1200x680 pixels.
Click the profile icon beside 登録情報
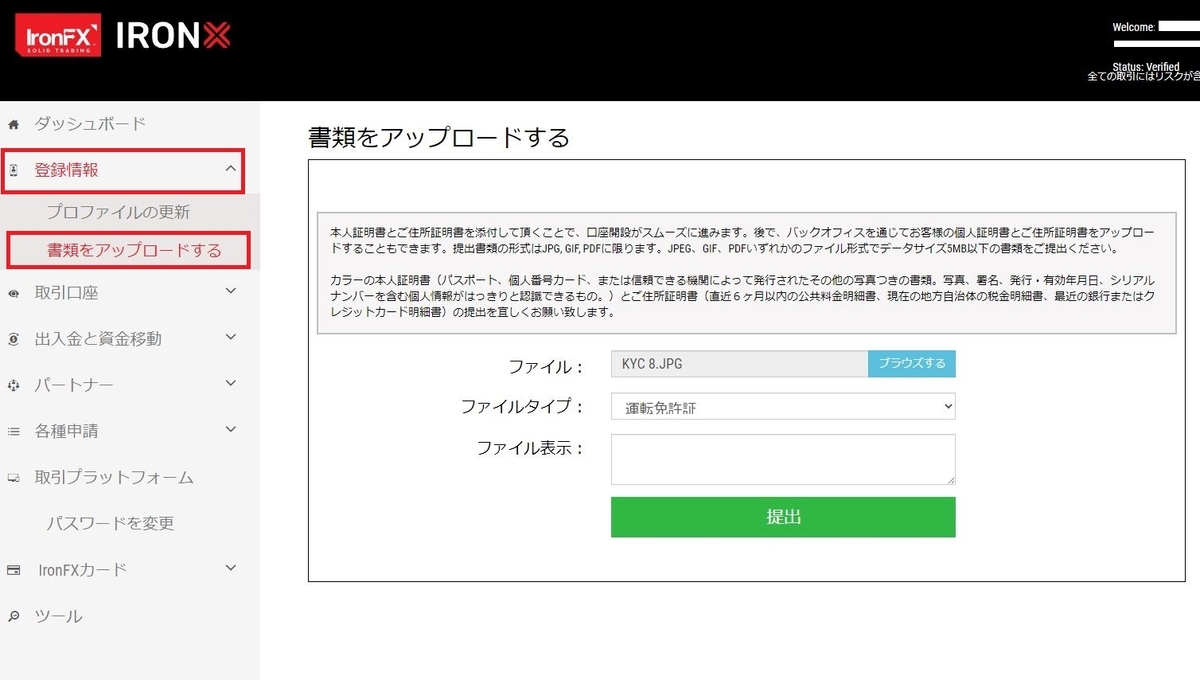pyautogui.click(x=13, y=171)
